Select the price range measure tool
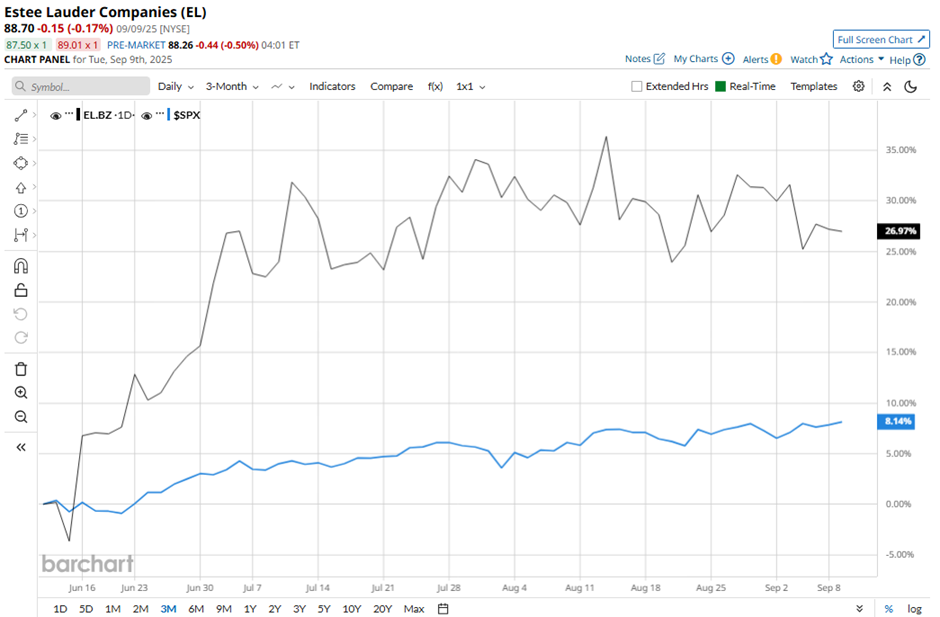Viewport: 940px width, 617px height. pos(20,235)
